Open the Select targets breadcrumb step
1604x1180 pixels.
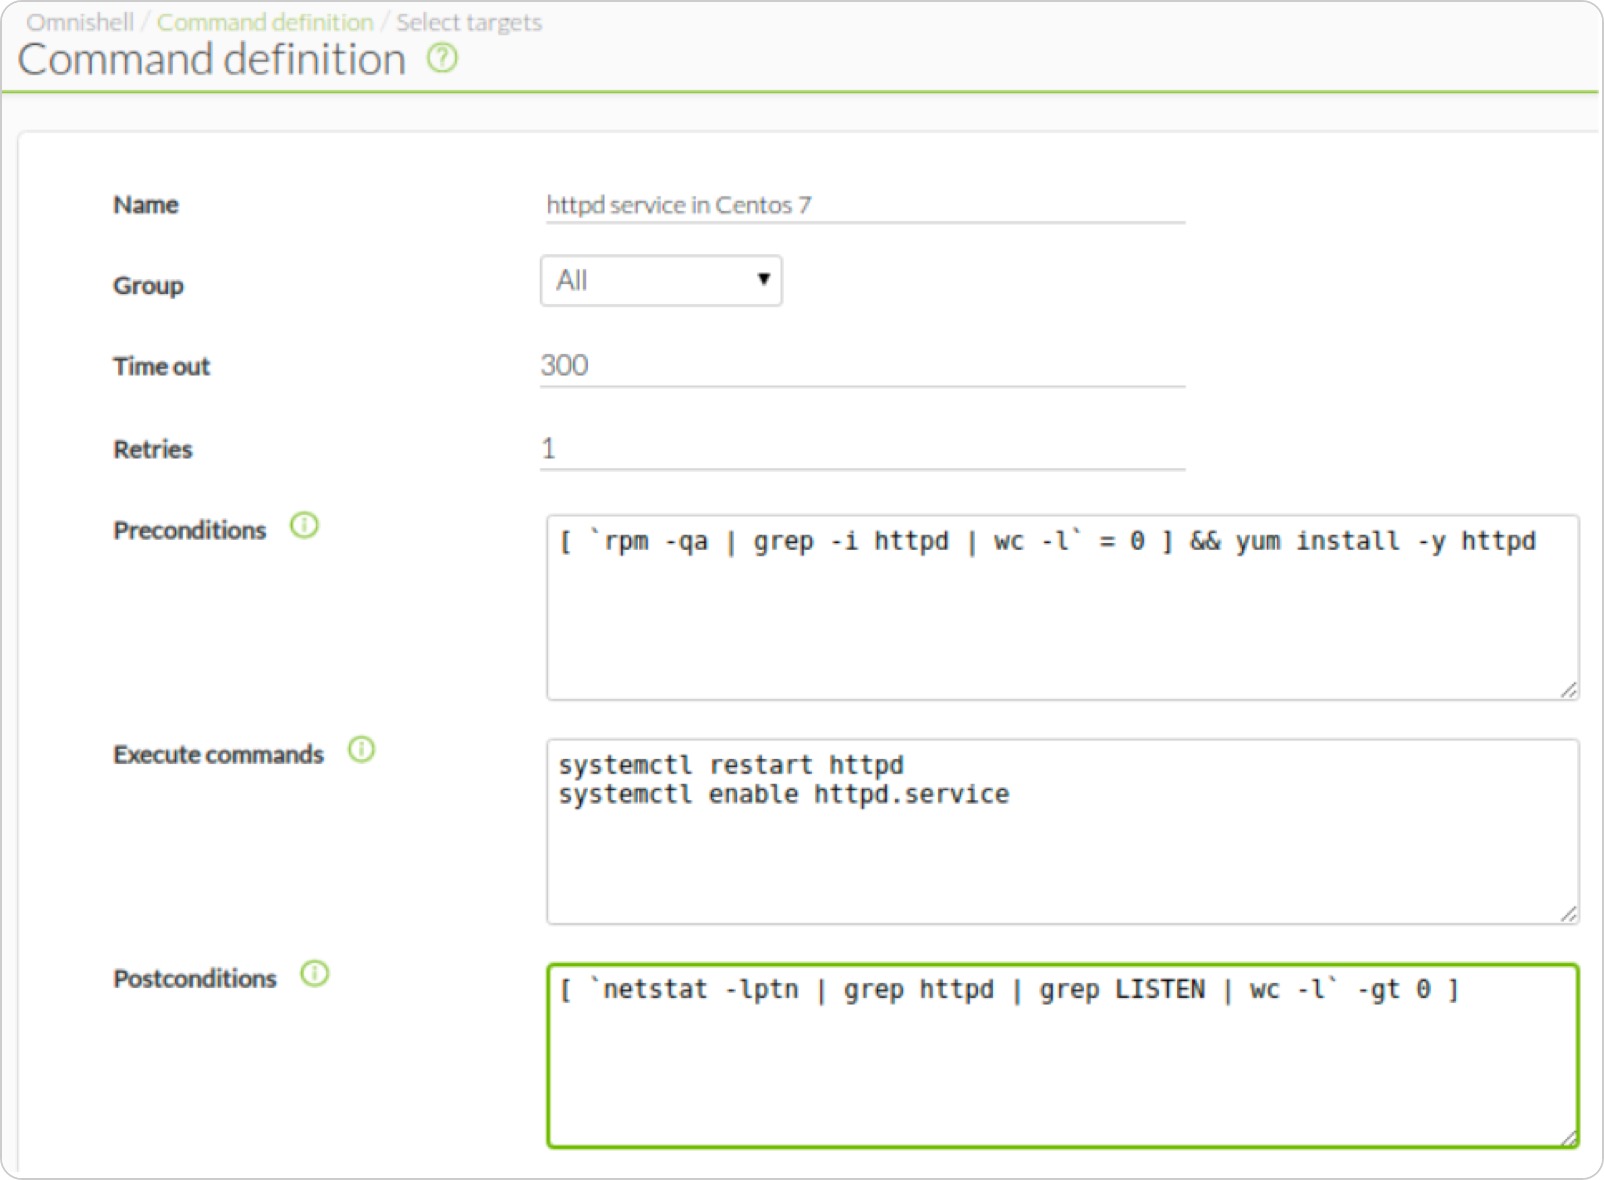coord(469,22)
